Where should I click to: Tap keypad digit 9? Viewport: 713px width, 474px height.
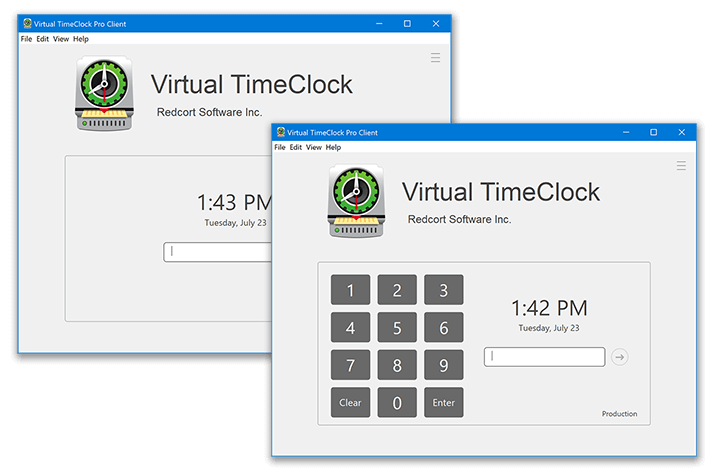pos(444,365)
